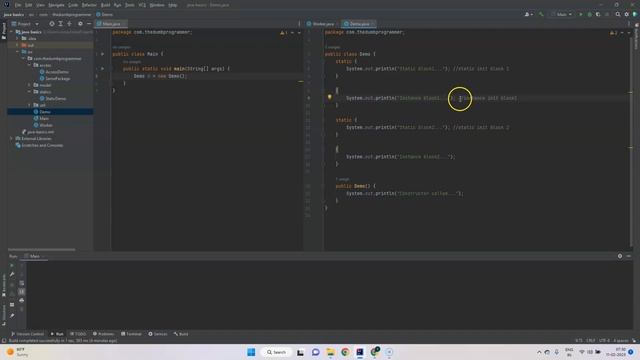The height and width of the screenshot is (360, 640).
Task: Open the Edit menu
Action: (29, 5)
